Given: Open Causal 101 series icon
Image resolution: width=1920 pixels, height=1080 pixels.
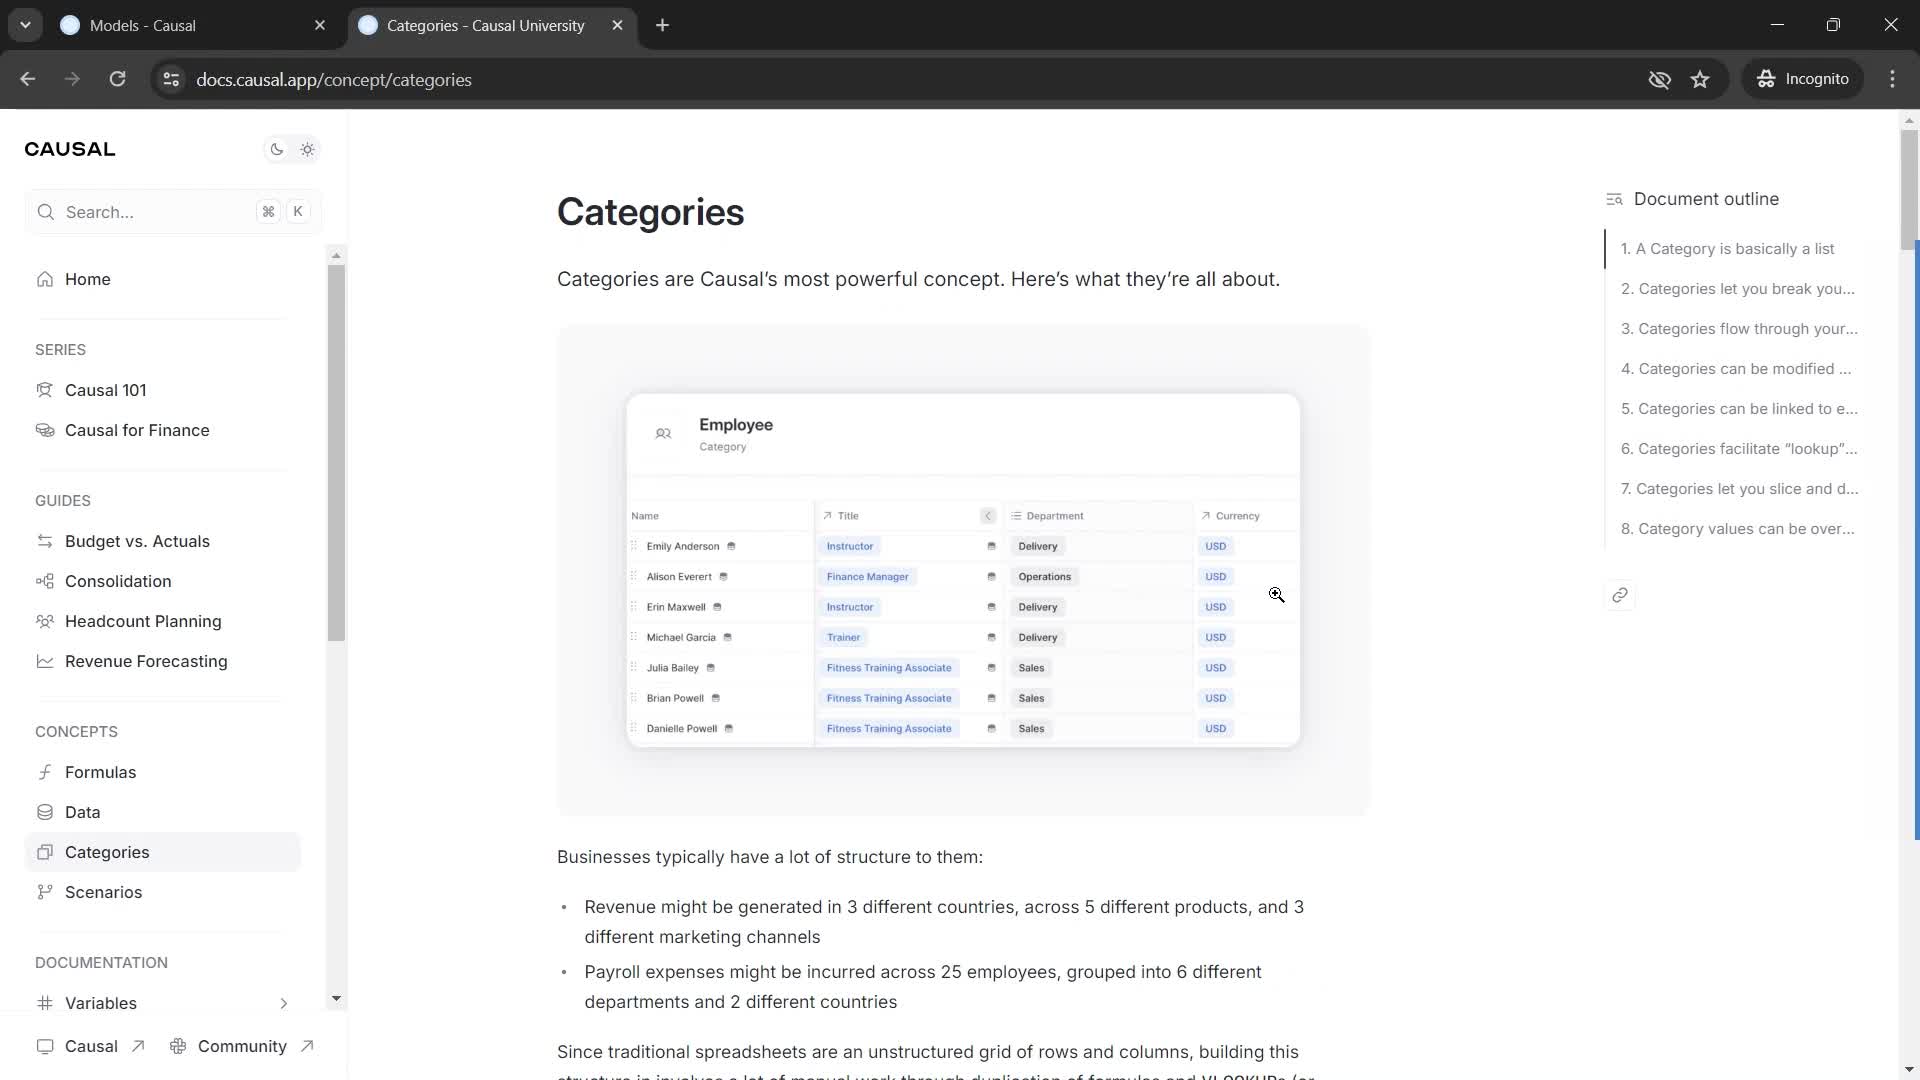Looking at the screenshot, I should (x=45, y=391).
